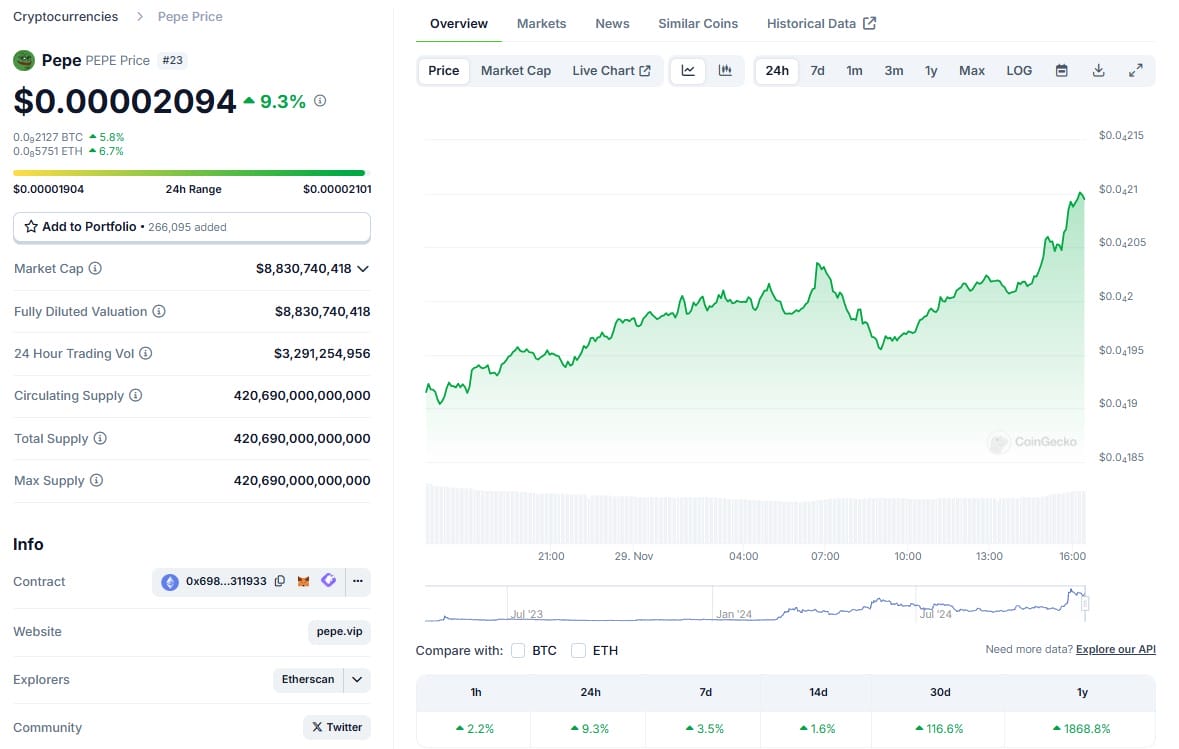1179x749 pixels.
Task: Click the 30d 116.6% change value
Action: point(938,729)
